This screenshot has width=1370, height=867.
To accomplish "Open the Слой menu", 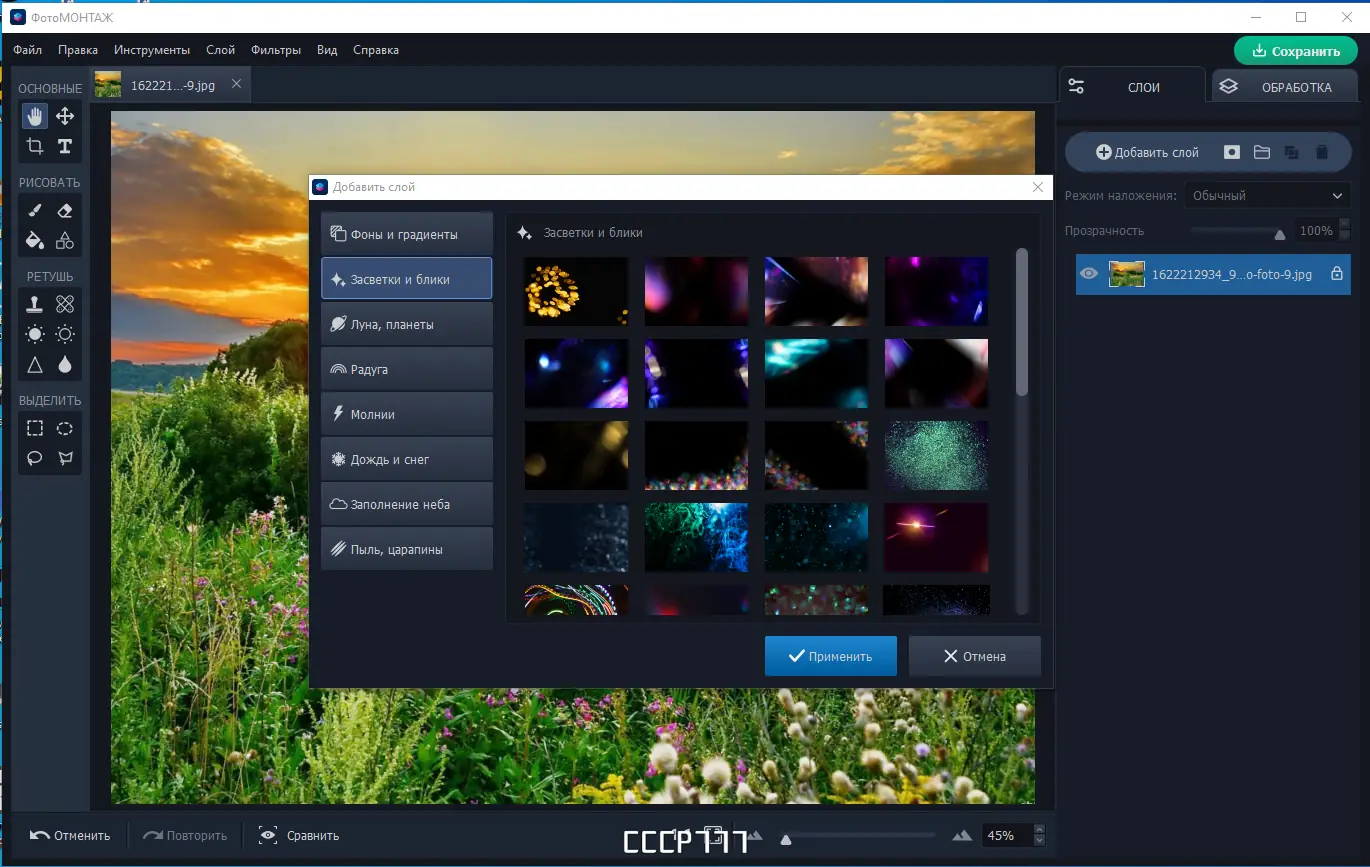I will [x=220, y=50].
